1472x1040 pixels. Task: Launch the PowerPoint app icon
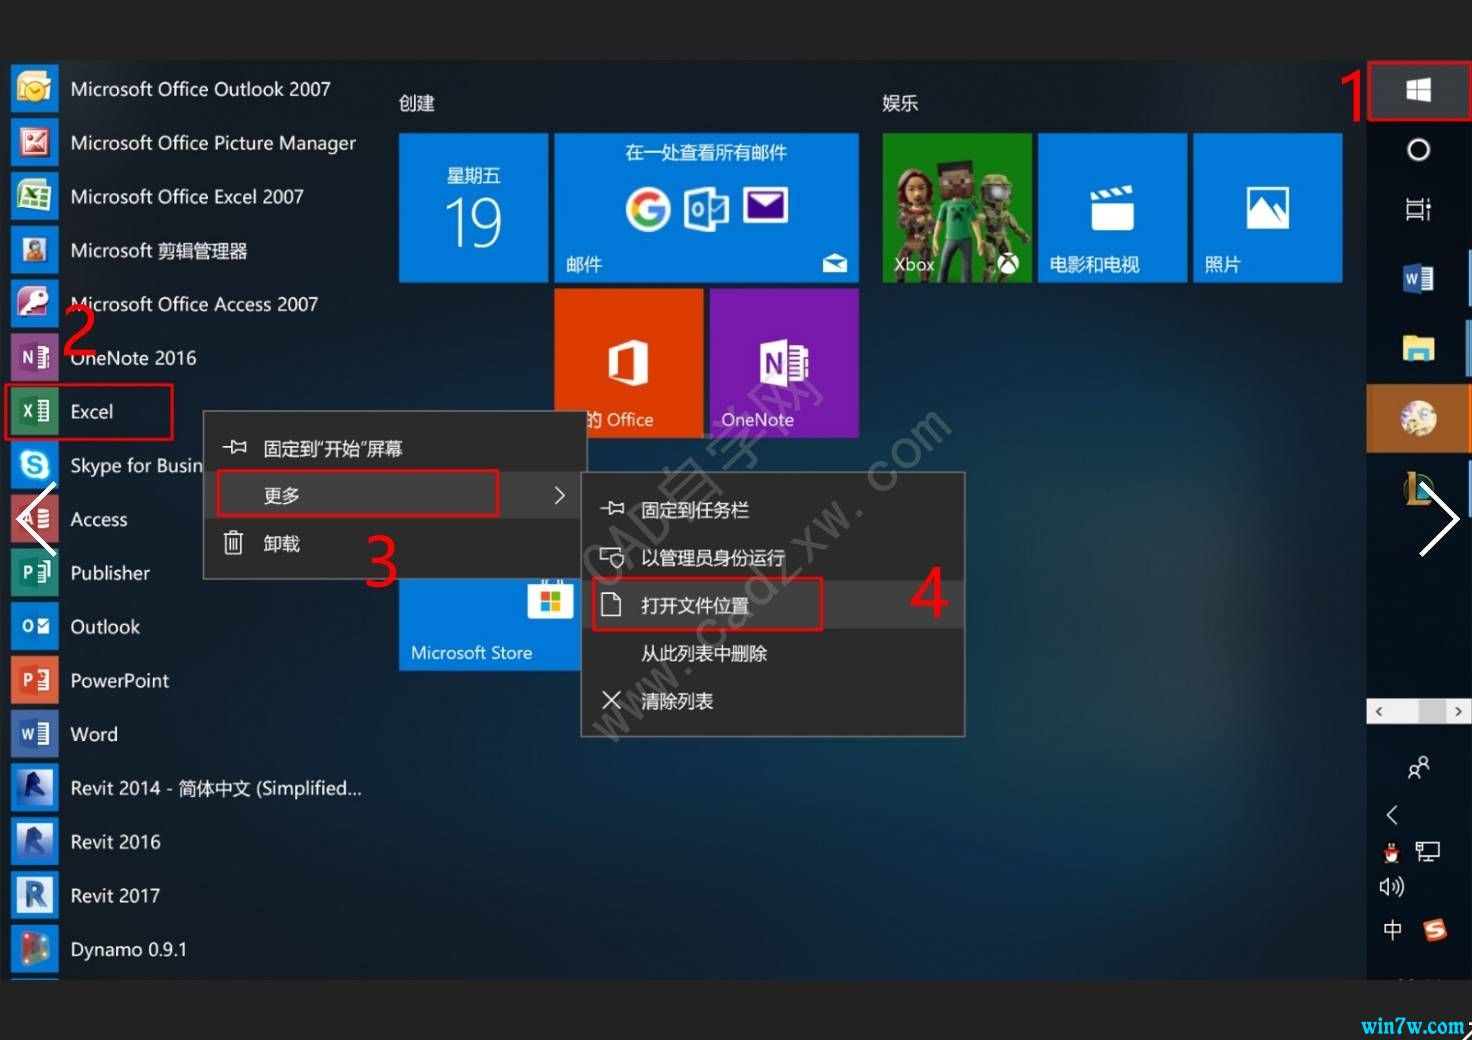[34, 680]
